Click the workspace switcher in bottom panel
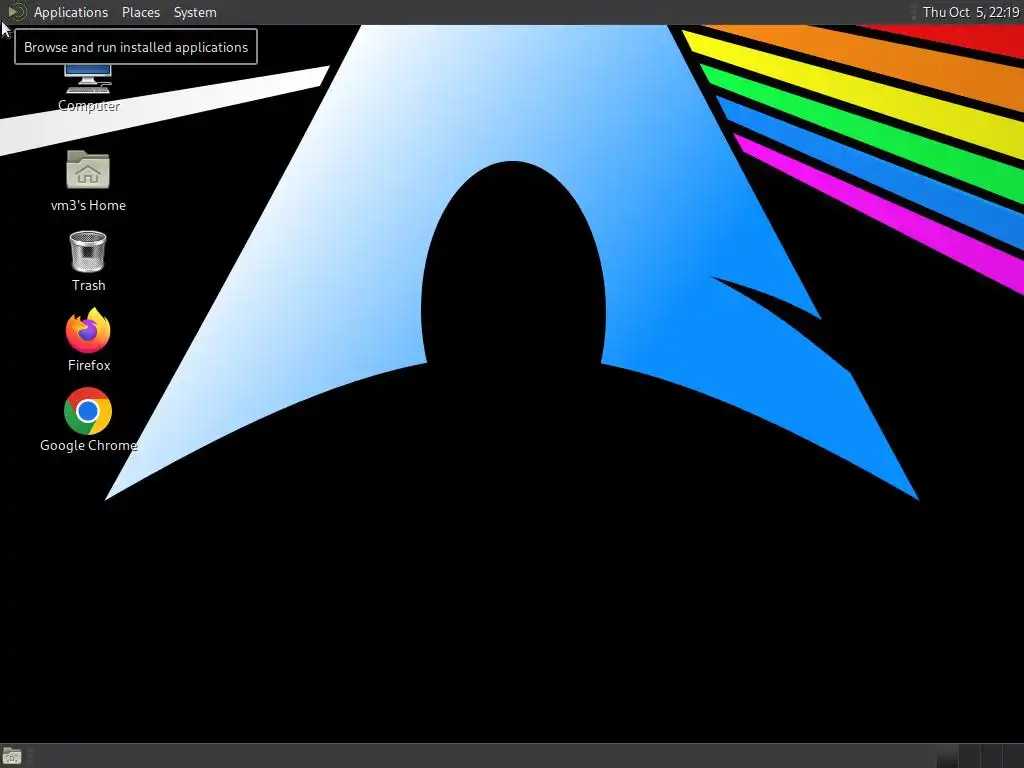This screenshot has height=768, width=1024. click(x=979, y=756)
